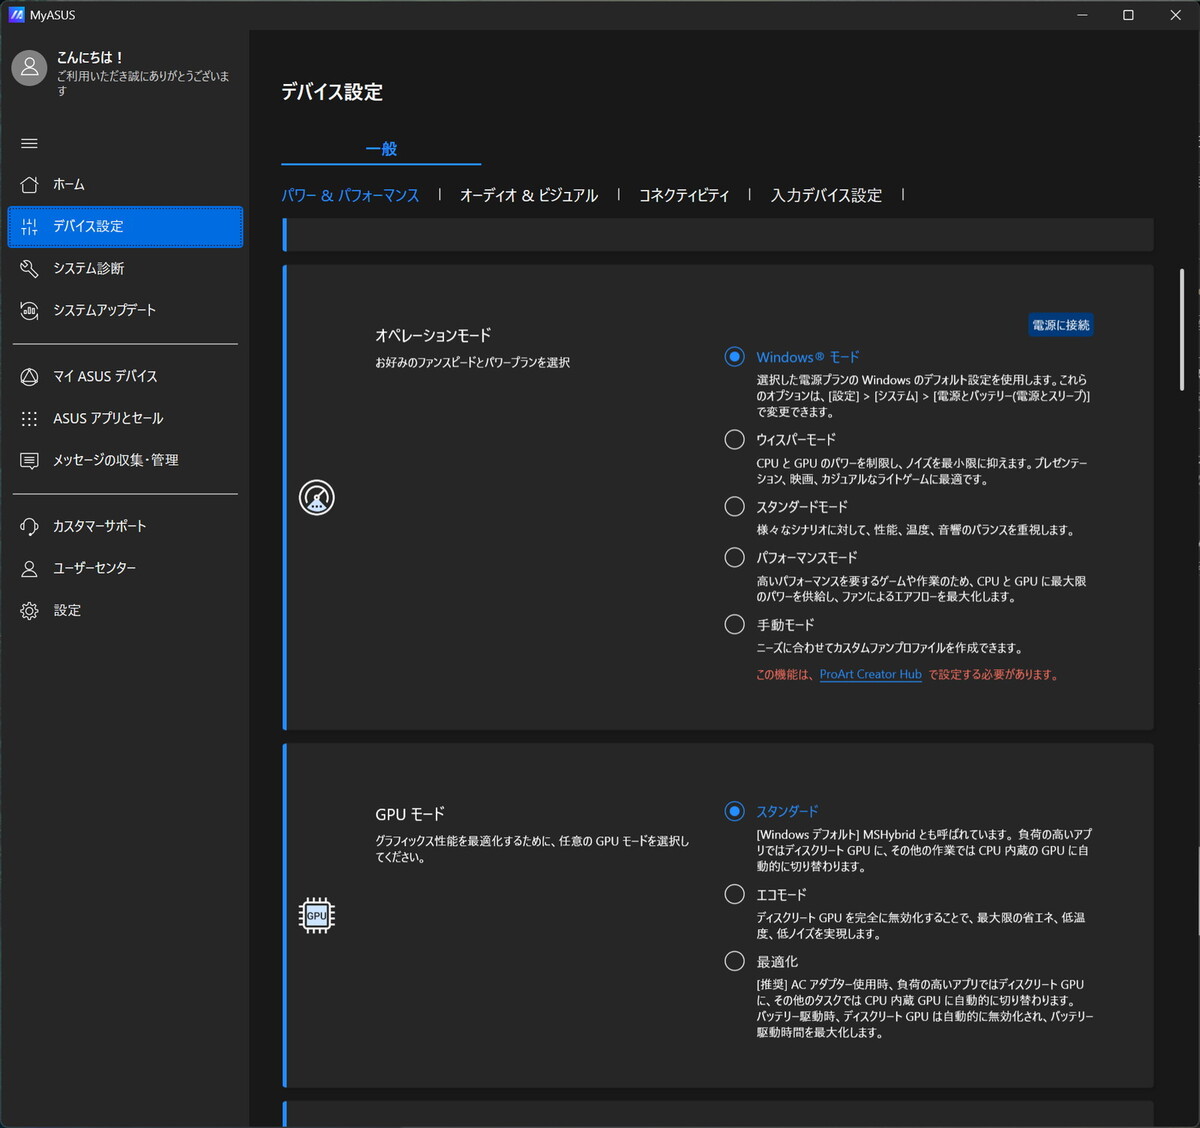This screenshot has height=1128, width=1200.
Task: Switch to the 一般 tab
Action: pos(381,149)
